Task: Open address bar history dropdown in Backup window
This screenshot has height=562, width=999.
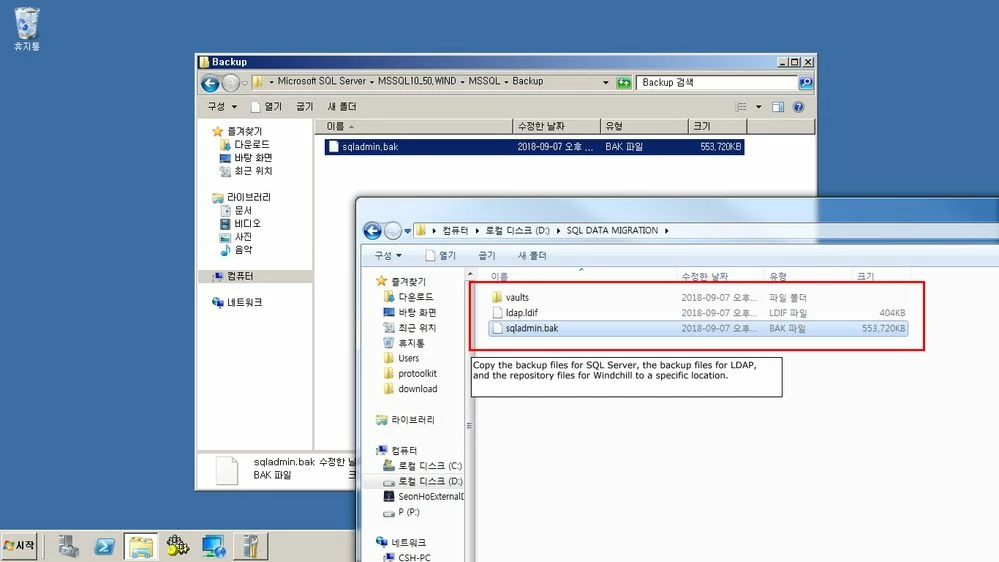Action: 605,82
